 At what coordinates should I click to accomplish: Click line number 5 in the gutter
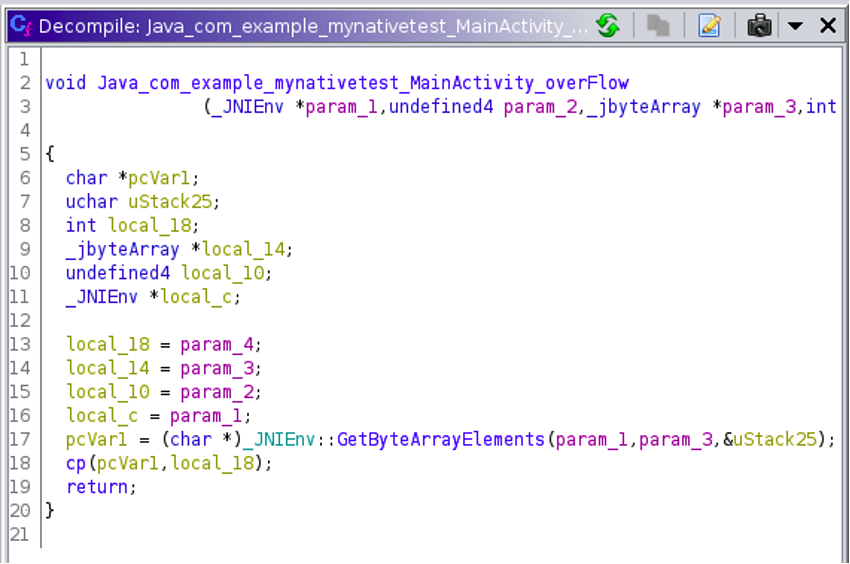pos(25,154)
